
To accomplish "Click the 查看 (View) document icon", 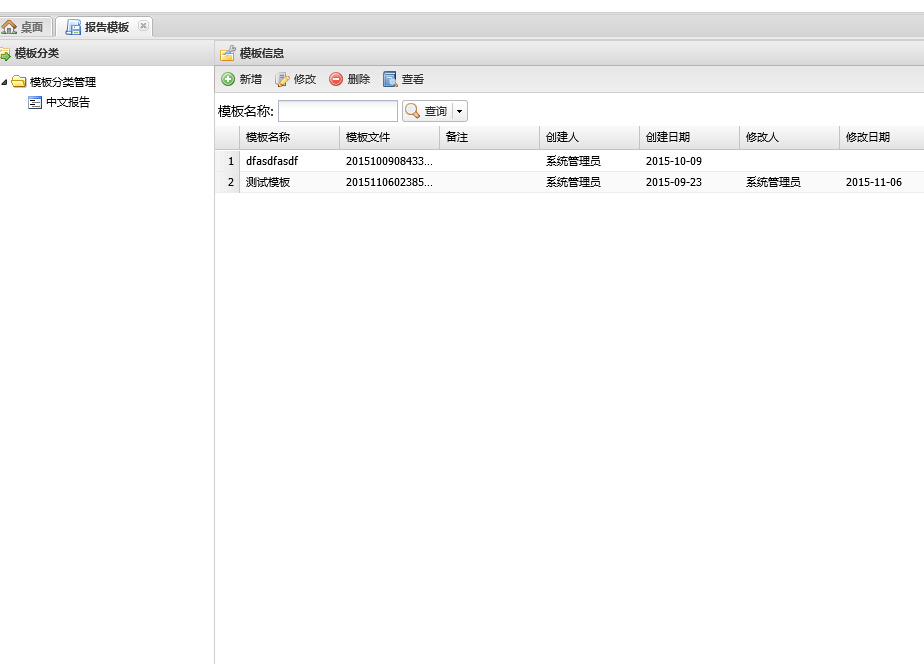I will click(390, 79).
